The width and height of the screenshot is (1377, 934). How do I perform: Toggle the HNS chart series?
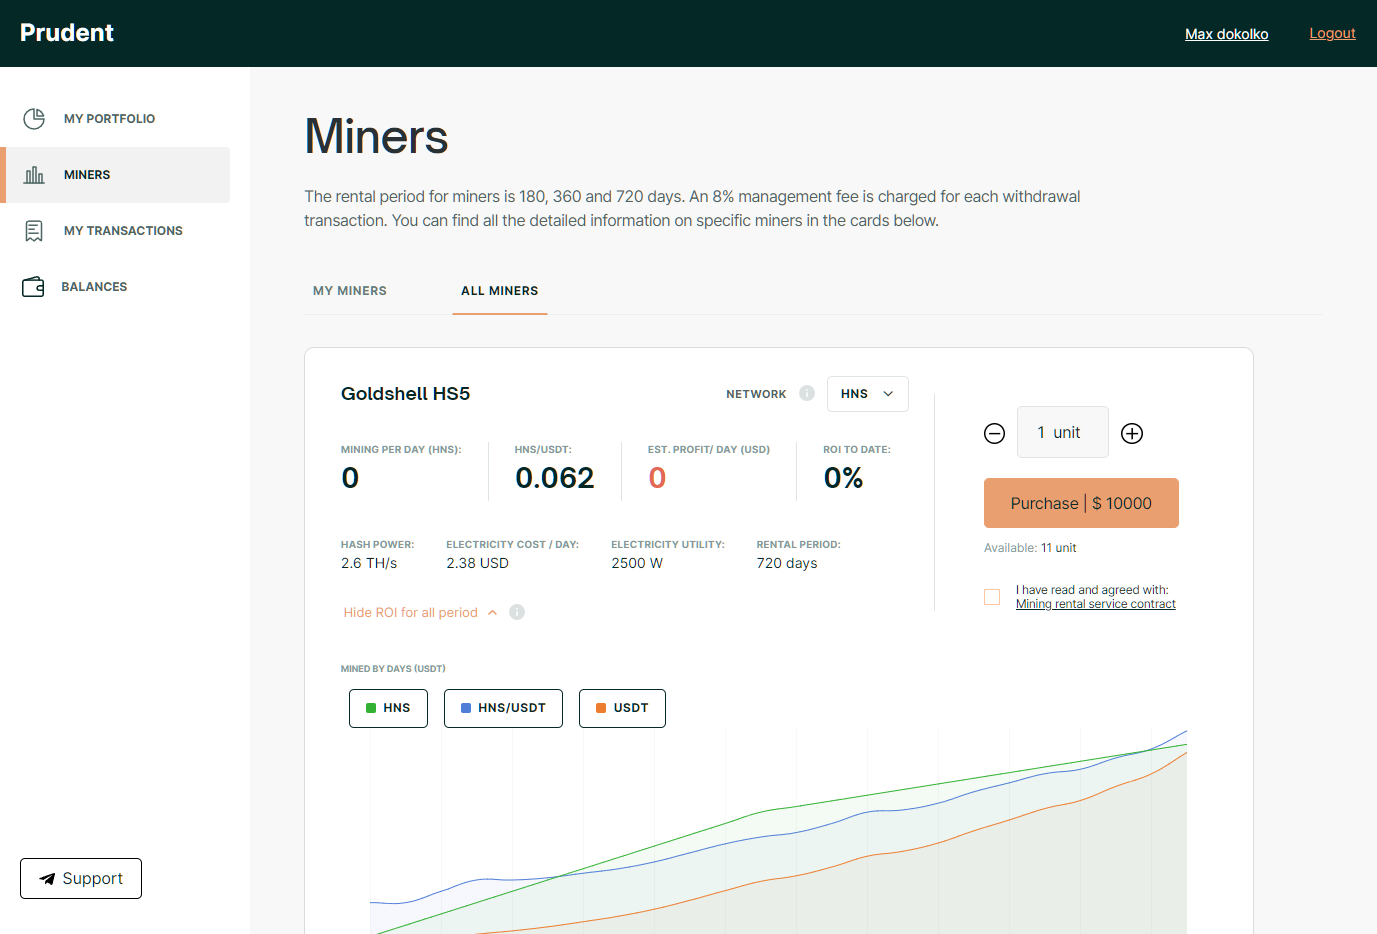[x=388, y=708]
